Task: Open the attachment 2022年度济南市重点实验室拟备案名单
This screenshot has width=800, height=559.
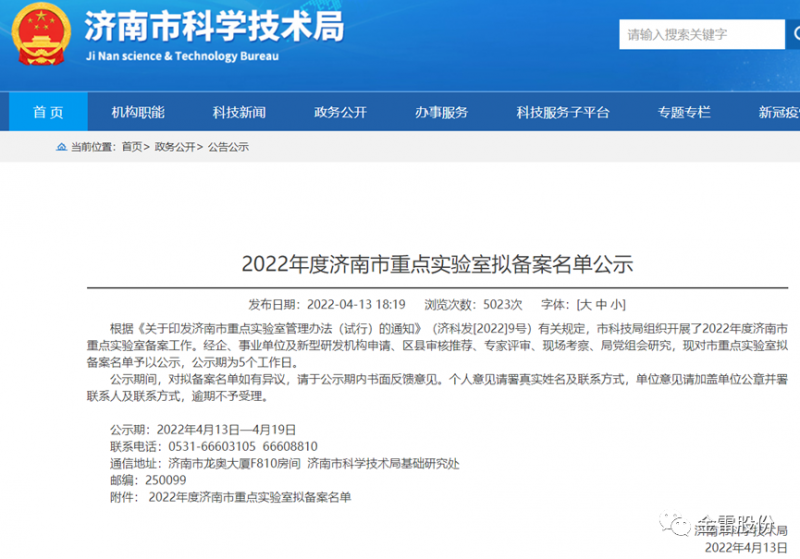Action: tap(249, 496)
